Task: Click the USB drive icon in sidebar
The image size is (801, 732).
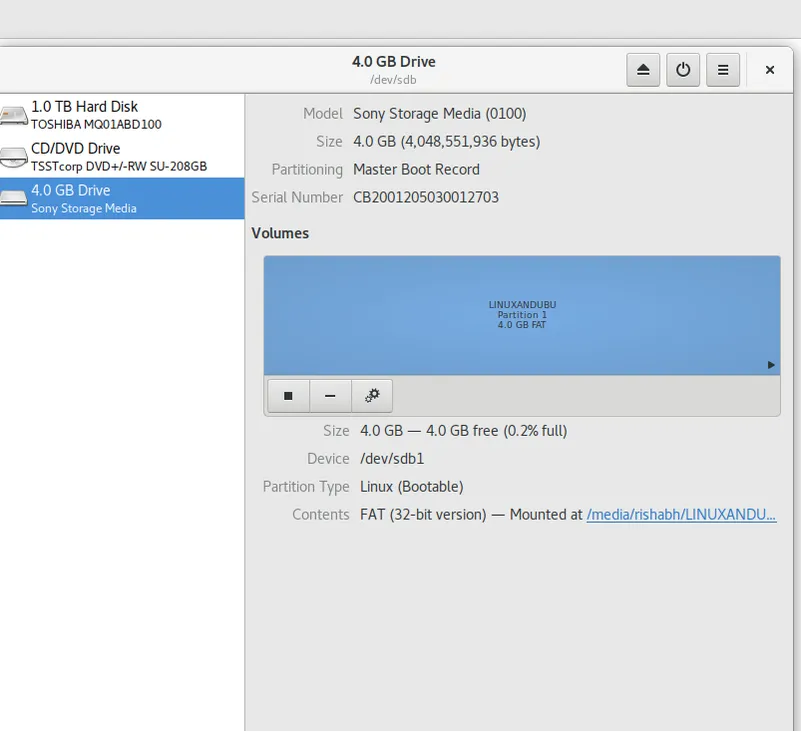Action: (14, 199)
